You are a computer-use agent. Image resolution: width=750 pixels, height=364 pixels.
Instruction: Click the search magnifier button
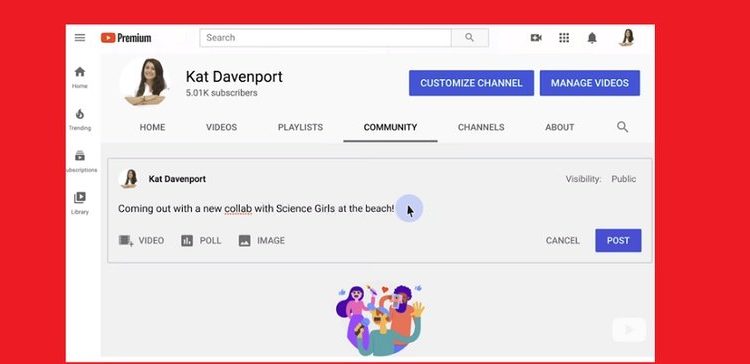pos(469,38)
